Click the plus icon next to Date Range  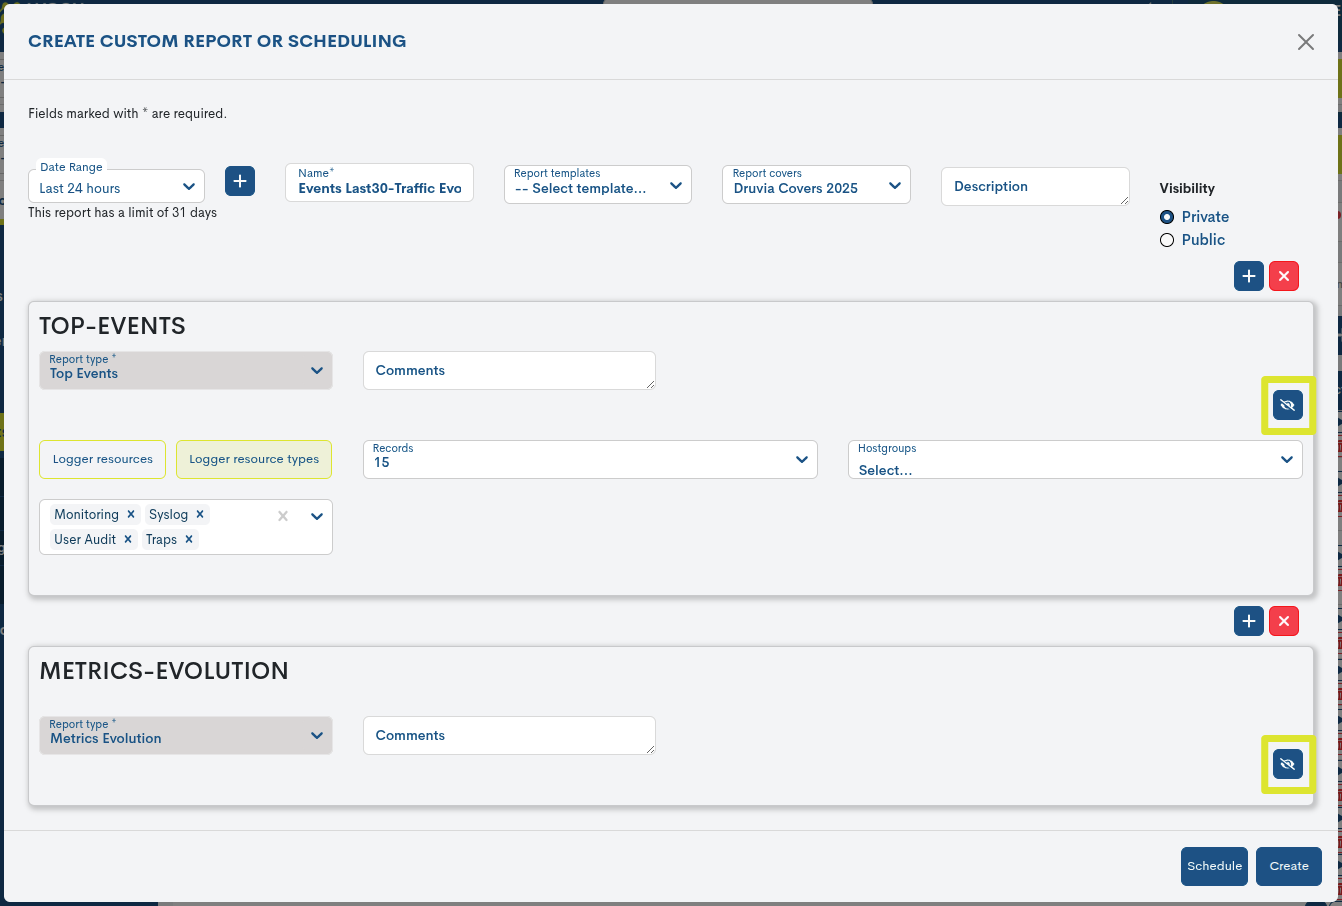click(240, 181)
